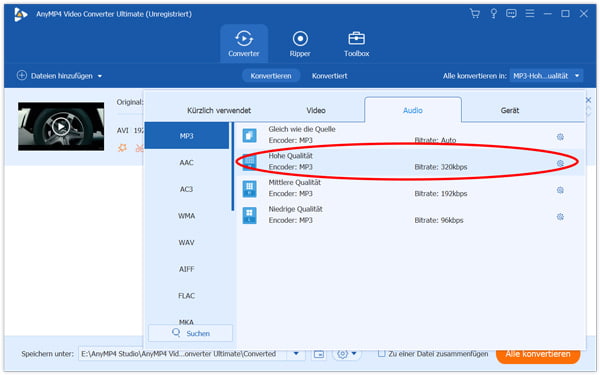Select the Hohe Qualität preset
Screen dimensions: 600x375
411,162
